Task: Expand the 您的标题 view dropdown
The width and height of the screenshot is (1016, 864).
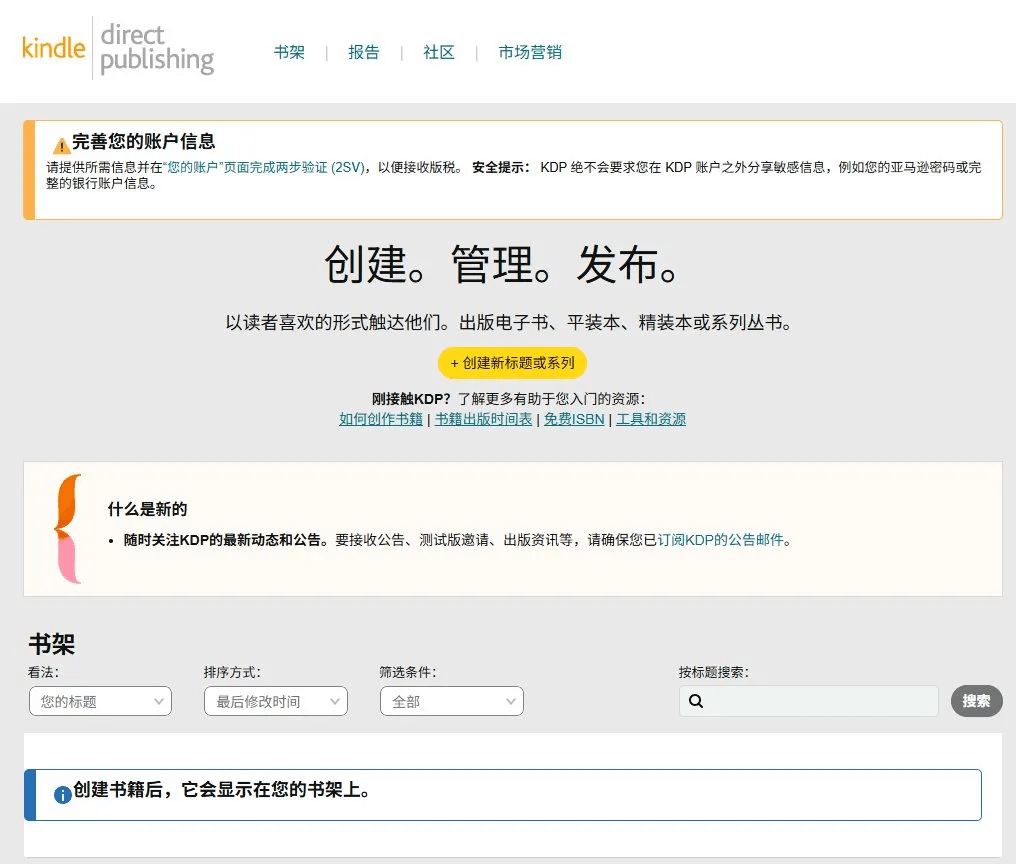Action: pyautogui.click(x=100, y=701)
